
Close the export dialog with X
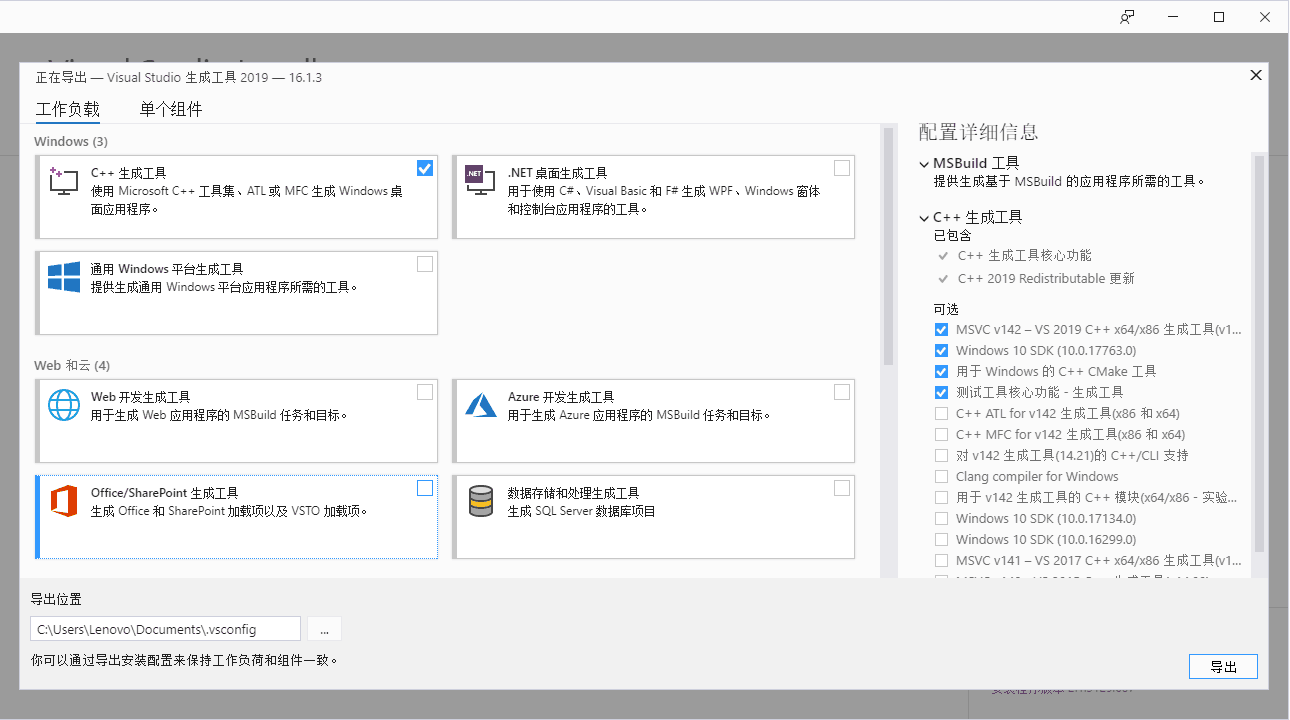pyautogui.click(x=1256, y=75)
